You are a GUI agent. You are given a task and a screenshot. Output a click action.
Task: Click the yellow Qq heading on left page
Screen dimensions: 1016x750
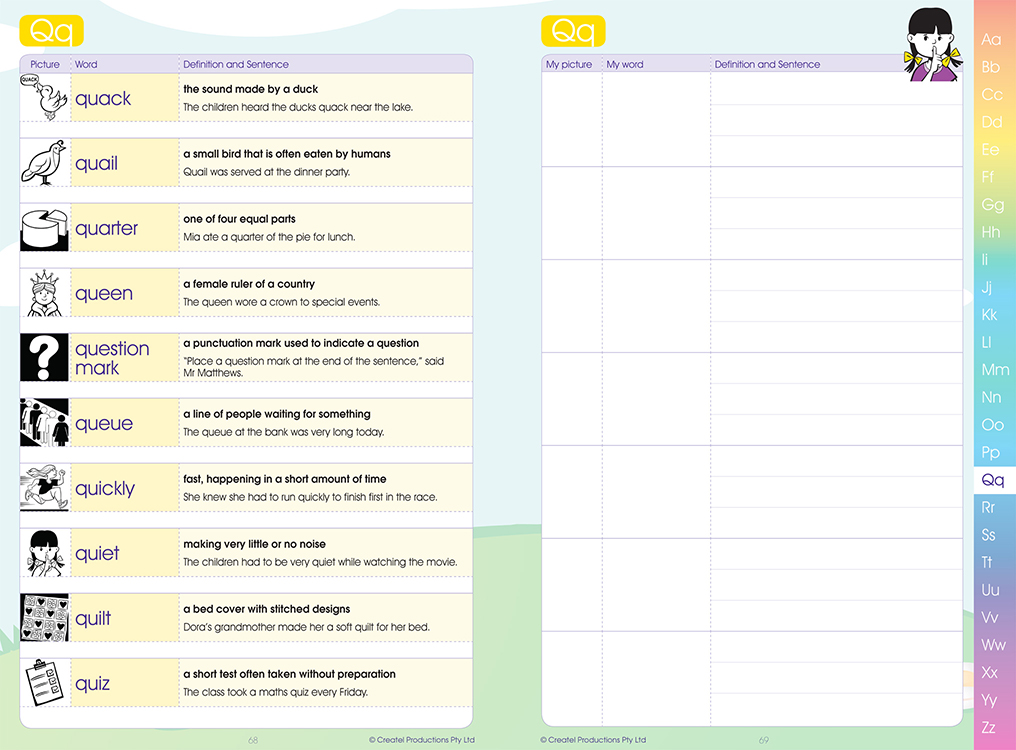click(51, 31)
